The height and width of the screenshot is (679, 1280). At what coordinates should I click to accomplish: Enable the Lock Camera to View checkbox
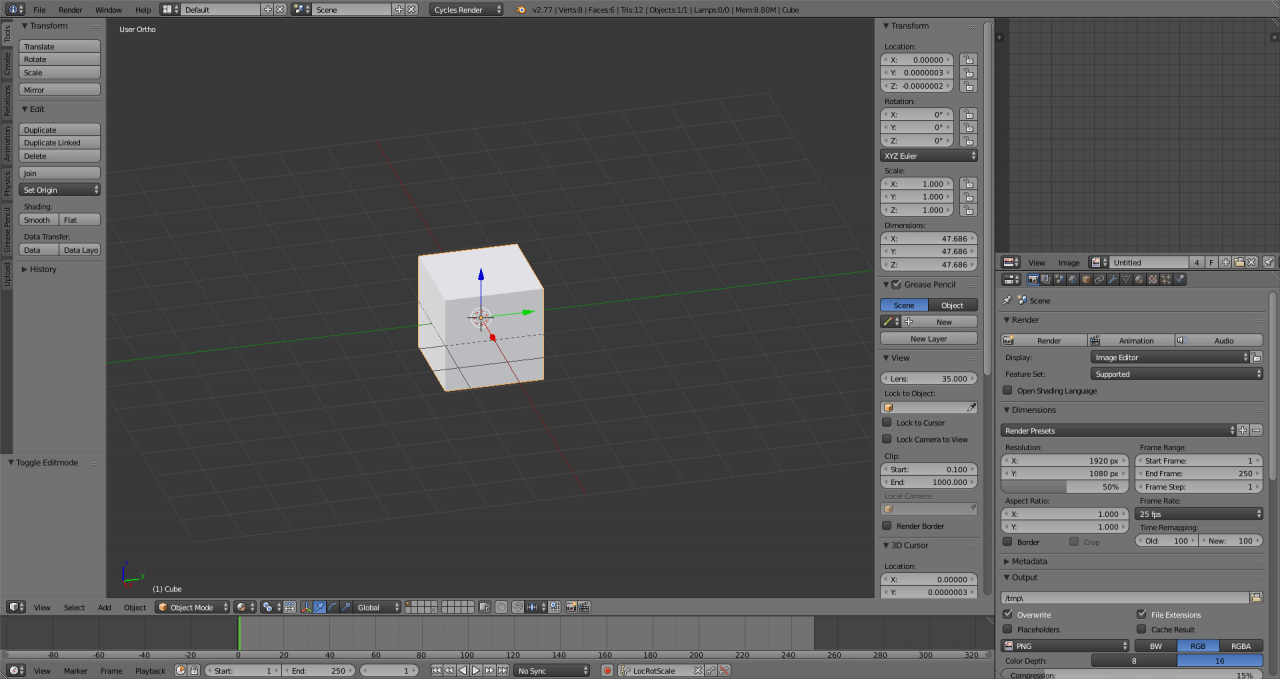(887, 439)
